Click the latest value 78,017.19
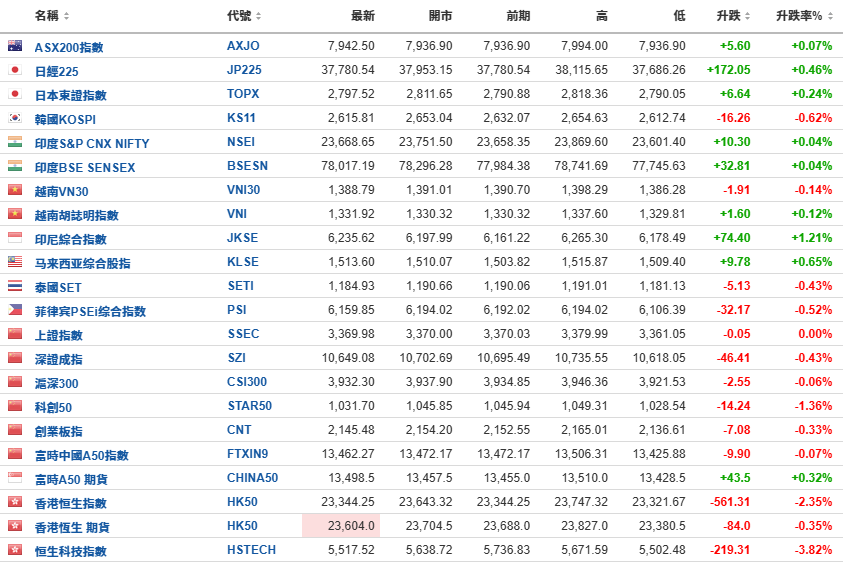Viewport: 843px width, 563px height. click(x=348, y=166)
